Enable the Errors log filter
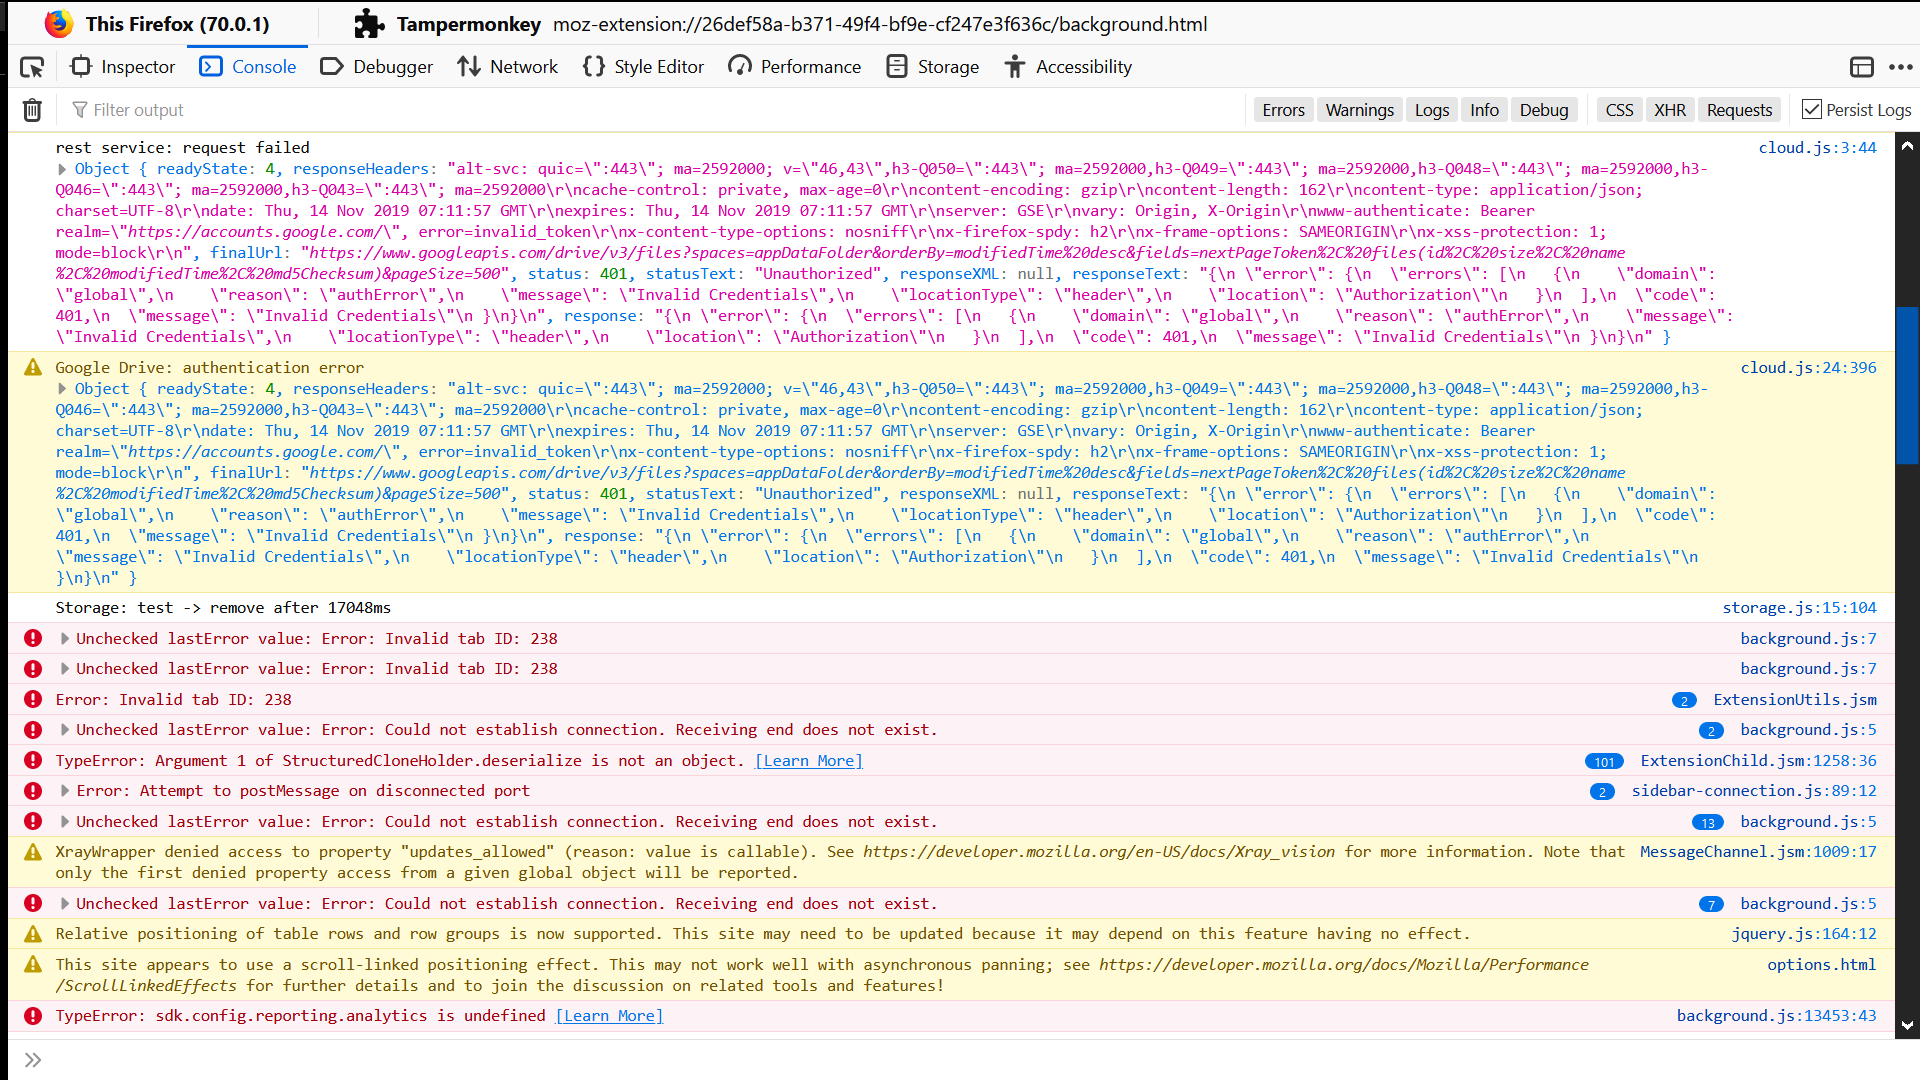Image resolution: width=1920 pixels, height=1080 pixels. coord(1283,110)
